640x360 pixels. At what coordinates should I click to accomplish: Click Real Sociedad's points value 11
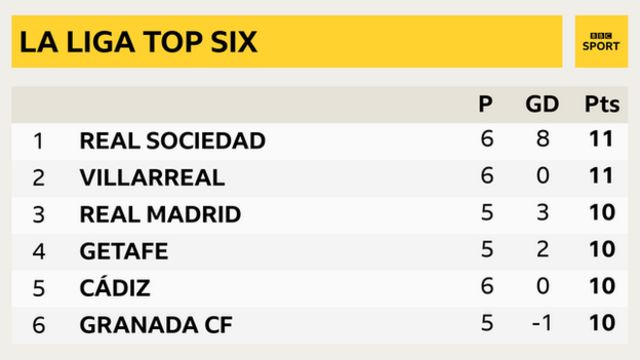[x=601, y=139]
